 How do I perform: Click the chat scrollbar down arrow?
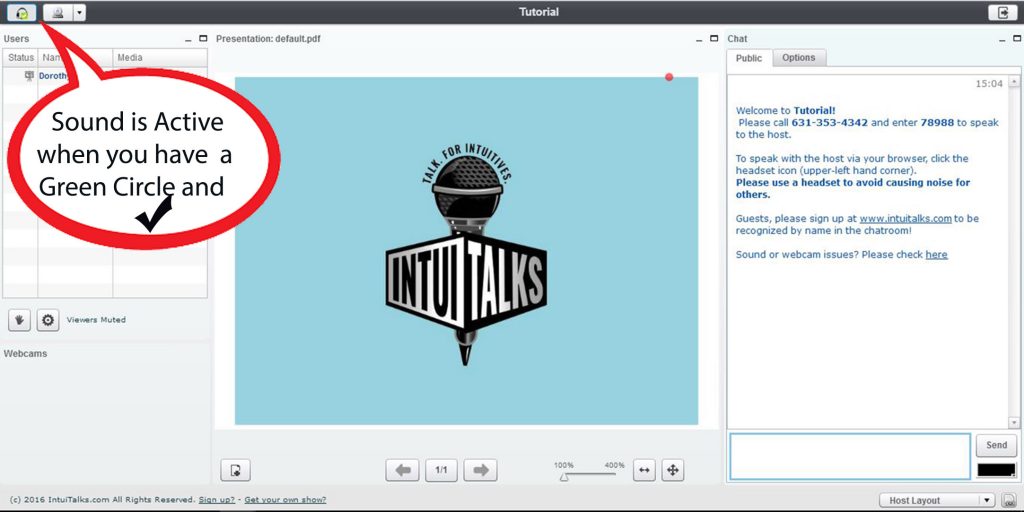pos(1014,423)
